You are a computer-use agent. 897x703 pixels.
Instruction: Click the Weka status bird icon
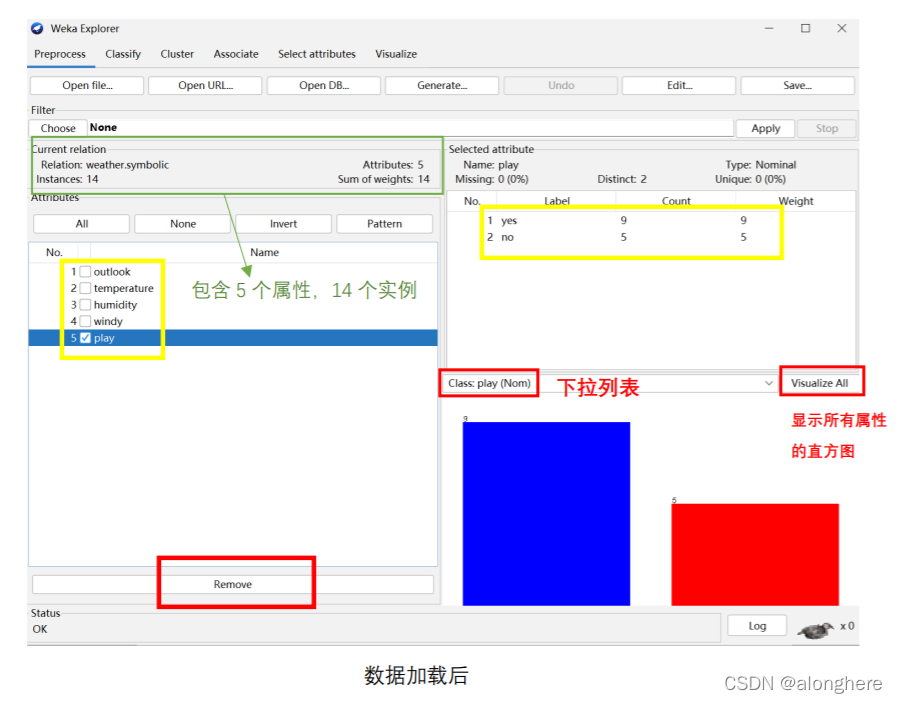(x=816, y=630)
